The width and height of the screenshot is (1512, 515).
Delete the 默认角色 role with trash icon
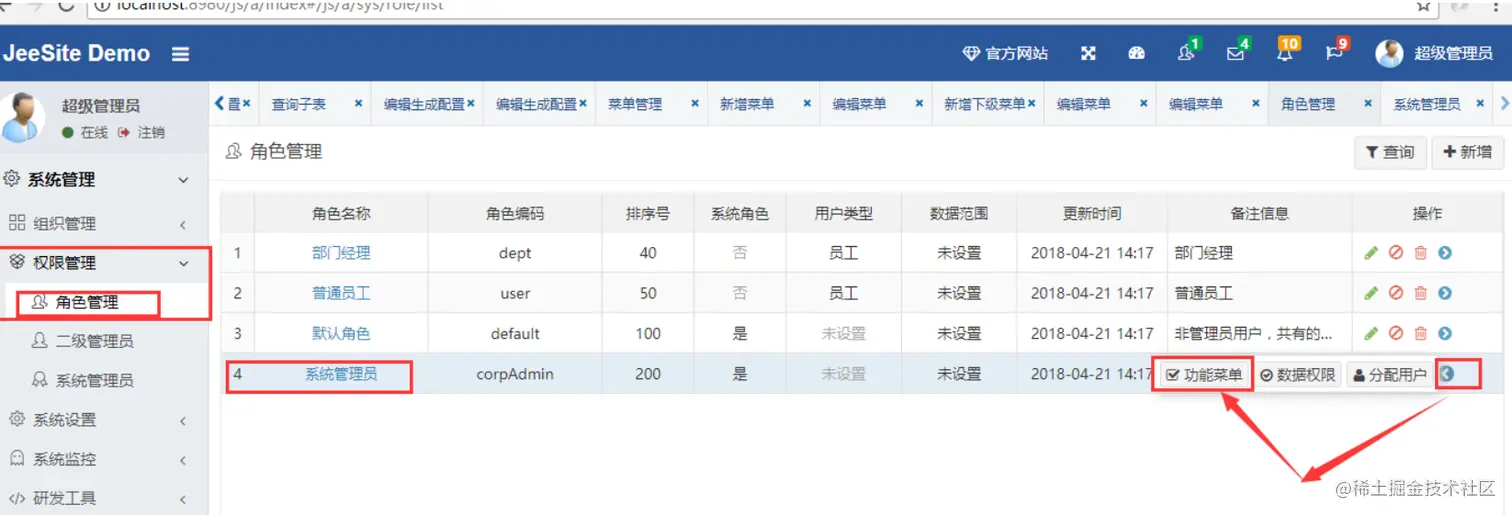click(x=1420, y=333)
